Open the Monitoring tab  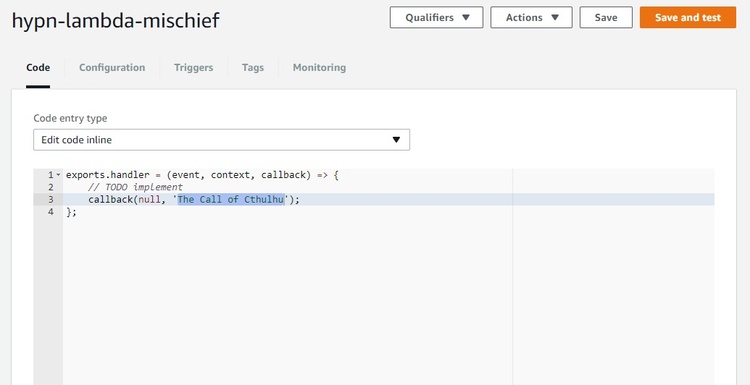[319, 67]
